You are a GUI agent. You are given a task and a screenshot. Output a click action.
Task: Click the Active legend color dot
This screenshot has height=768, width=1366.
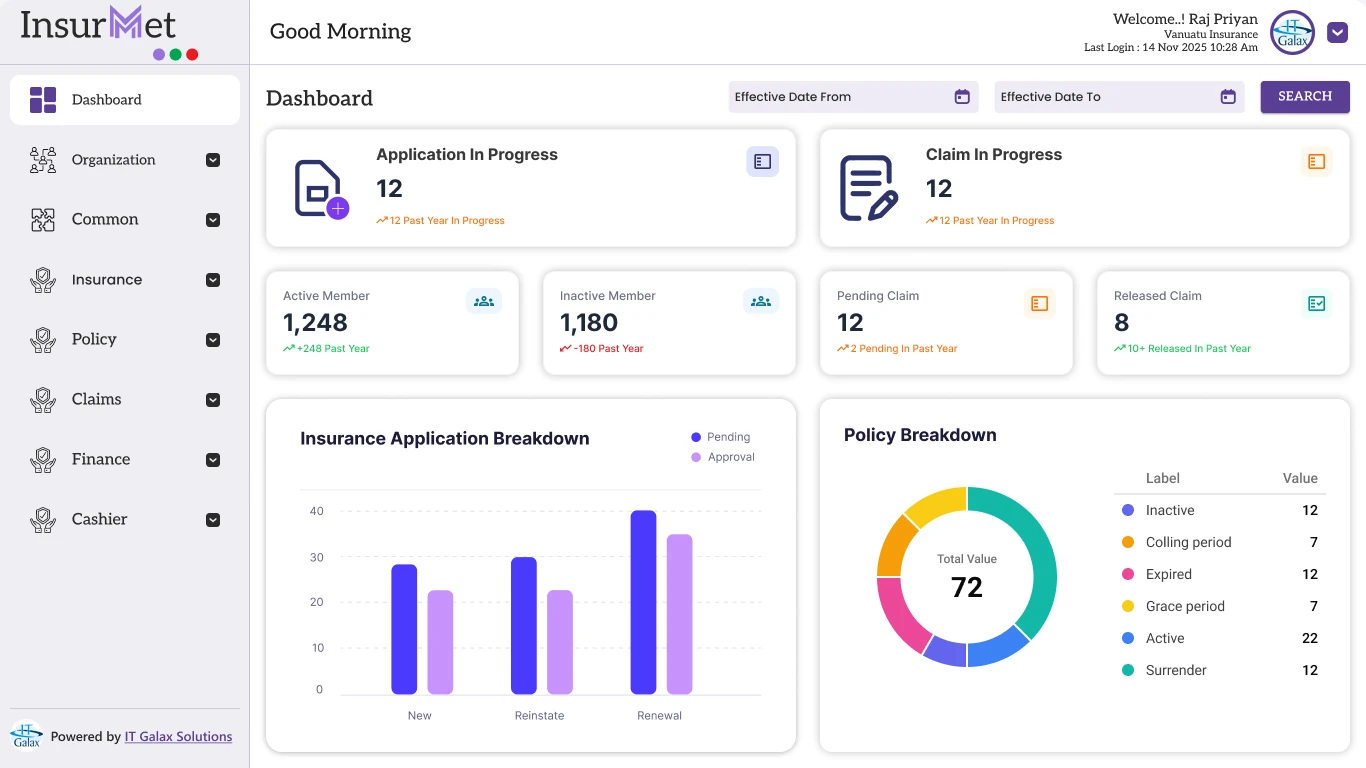1128,638
